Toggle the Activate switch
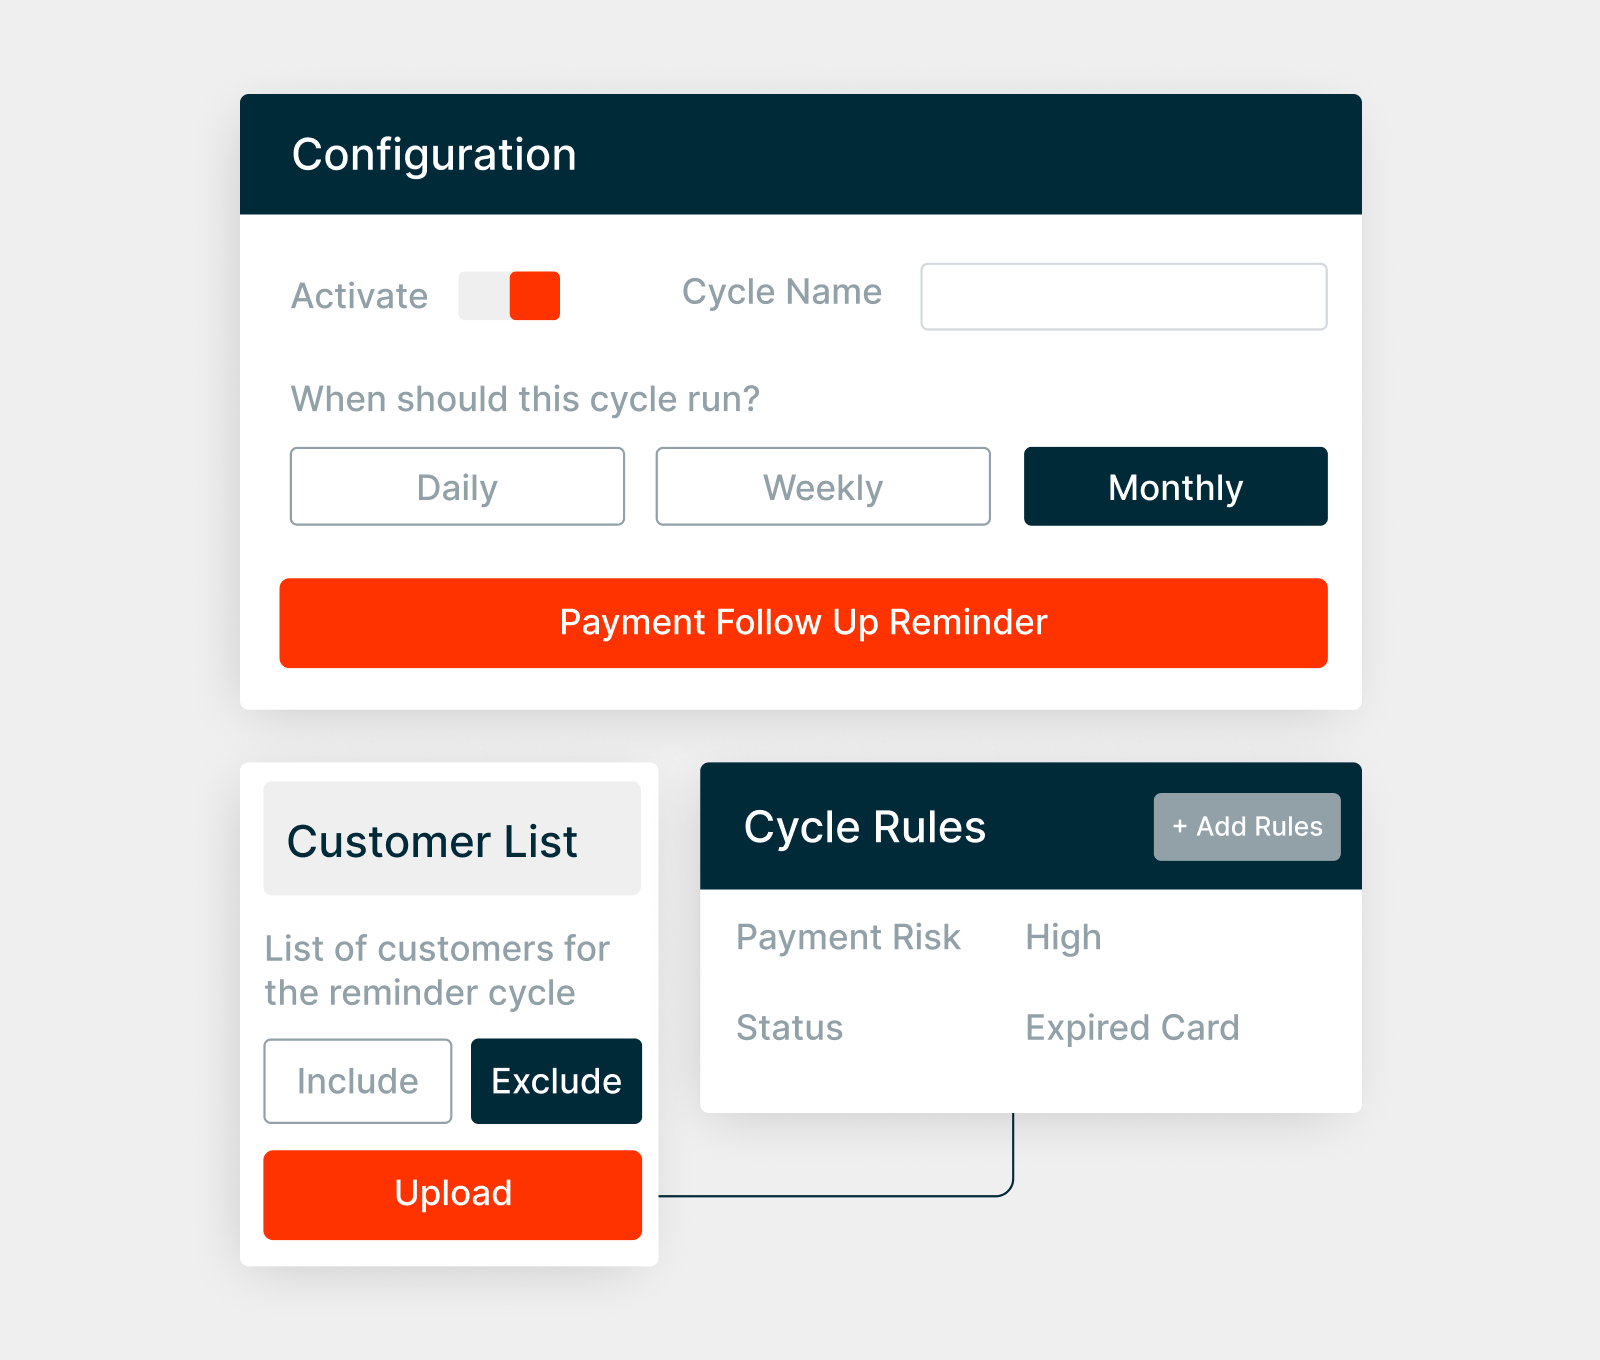1600x1360 pixels. (x=509, y=296)
